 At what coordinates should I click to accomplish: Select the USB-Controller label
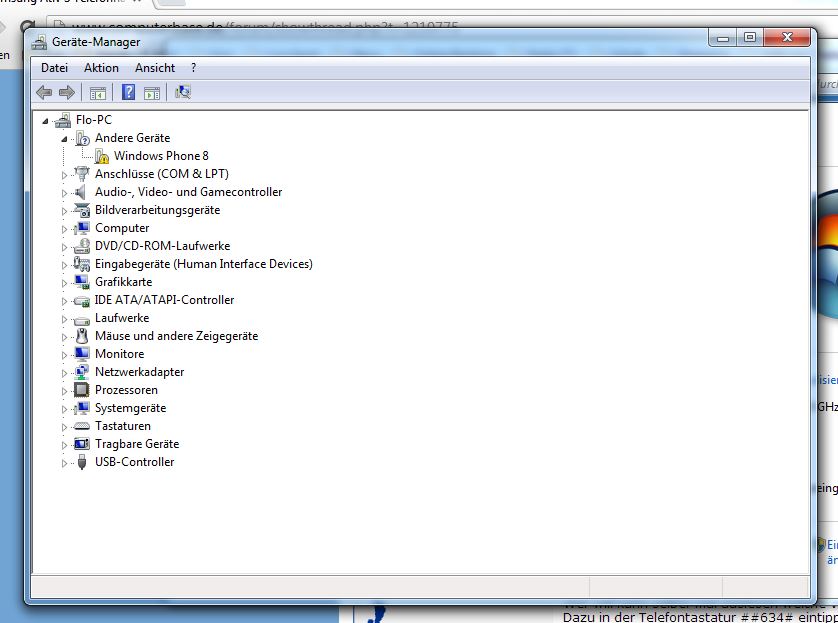[x=135, y=462]
